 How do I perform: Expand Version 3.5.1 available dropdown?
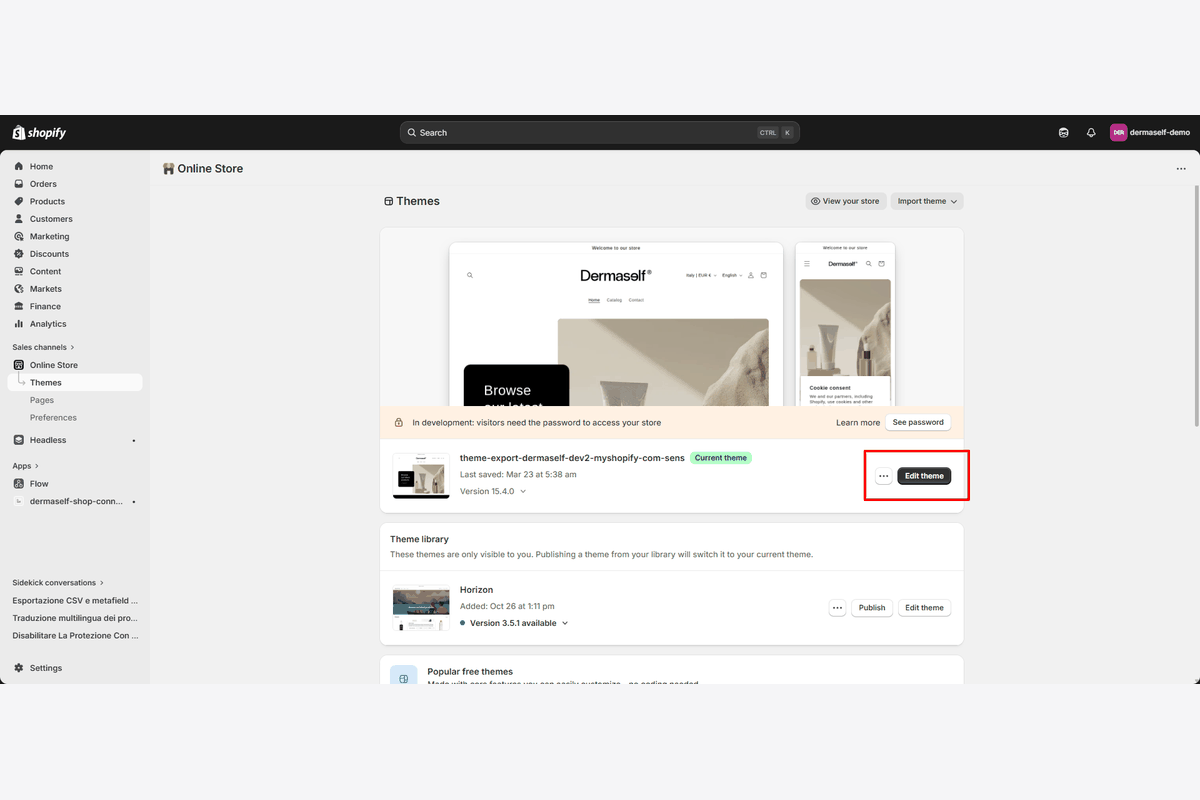click(514, 623)
